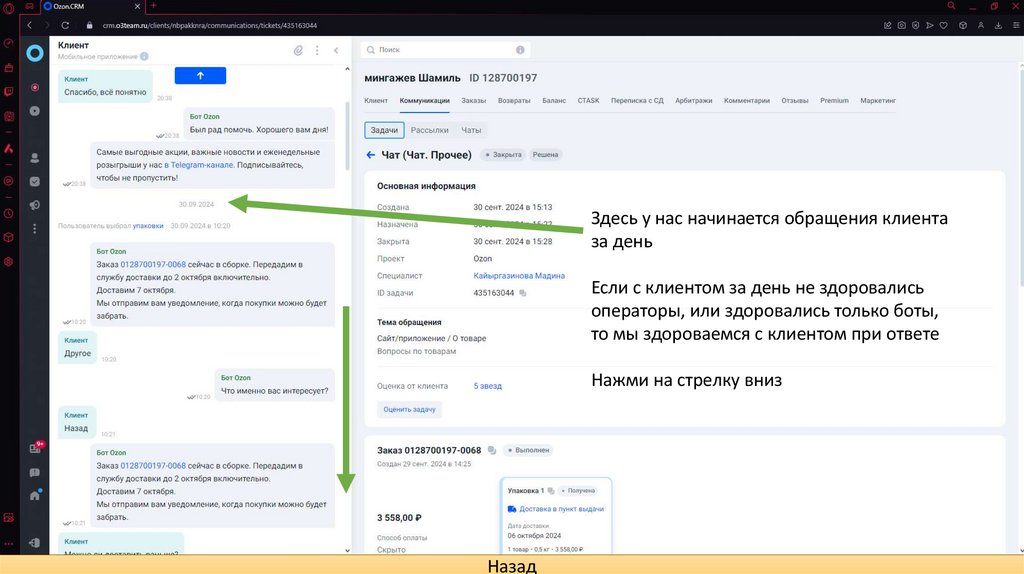Open notifications icon with 9+ badge
1024x574 pixels.
click(x=36, y=447)
